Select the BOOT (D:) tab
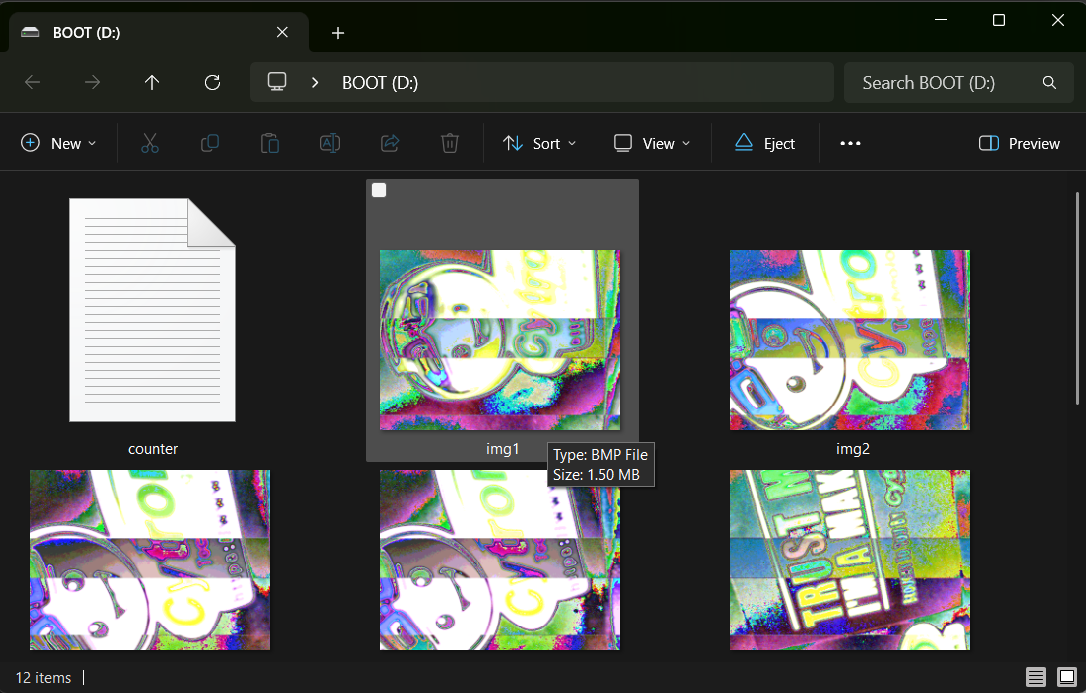This screenshot has width=1086, height=693. (159, 32)
